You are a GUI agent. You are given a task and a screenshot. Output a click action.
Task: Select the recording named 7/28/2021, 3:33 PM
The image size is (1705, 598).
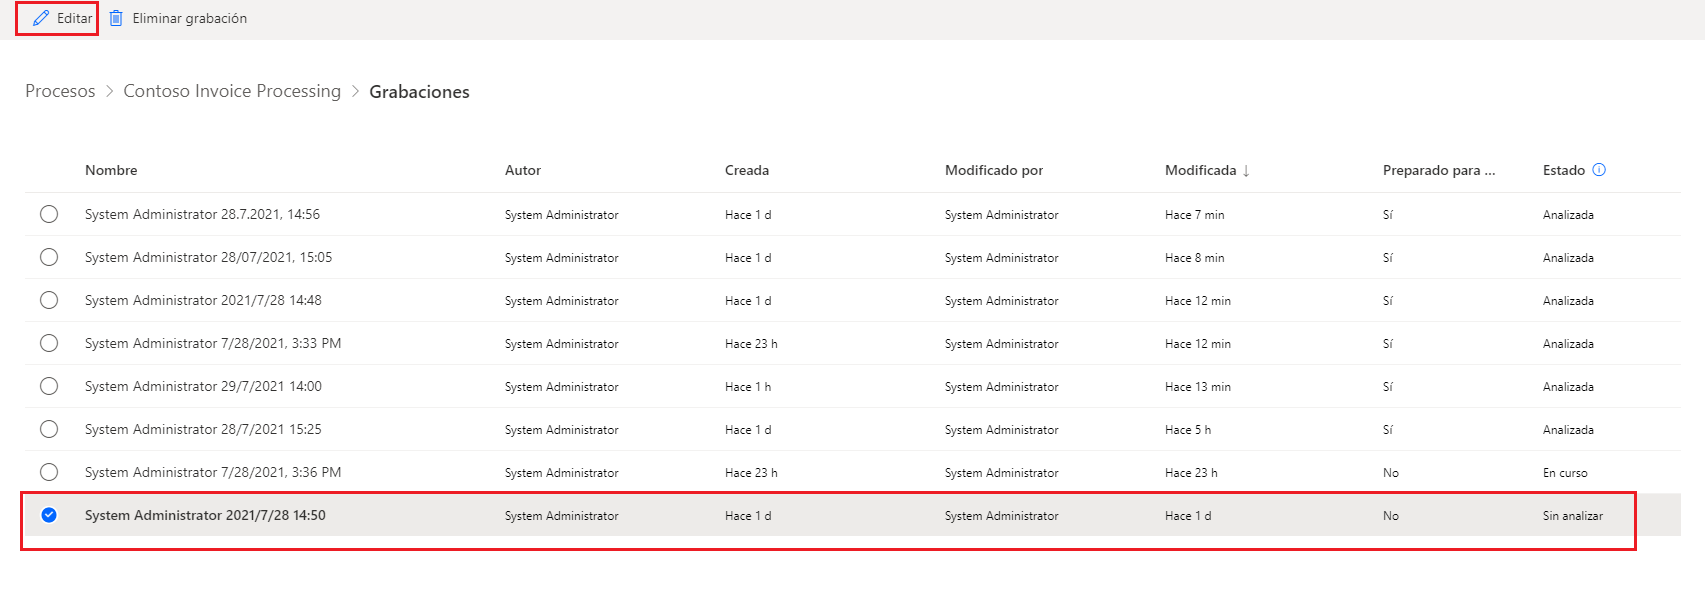[49, 343]
